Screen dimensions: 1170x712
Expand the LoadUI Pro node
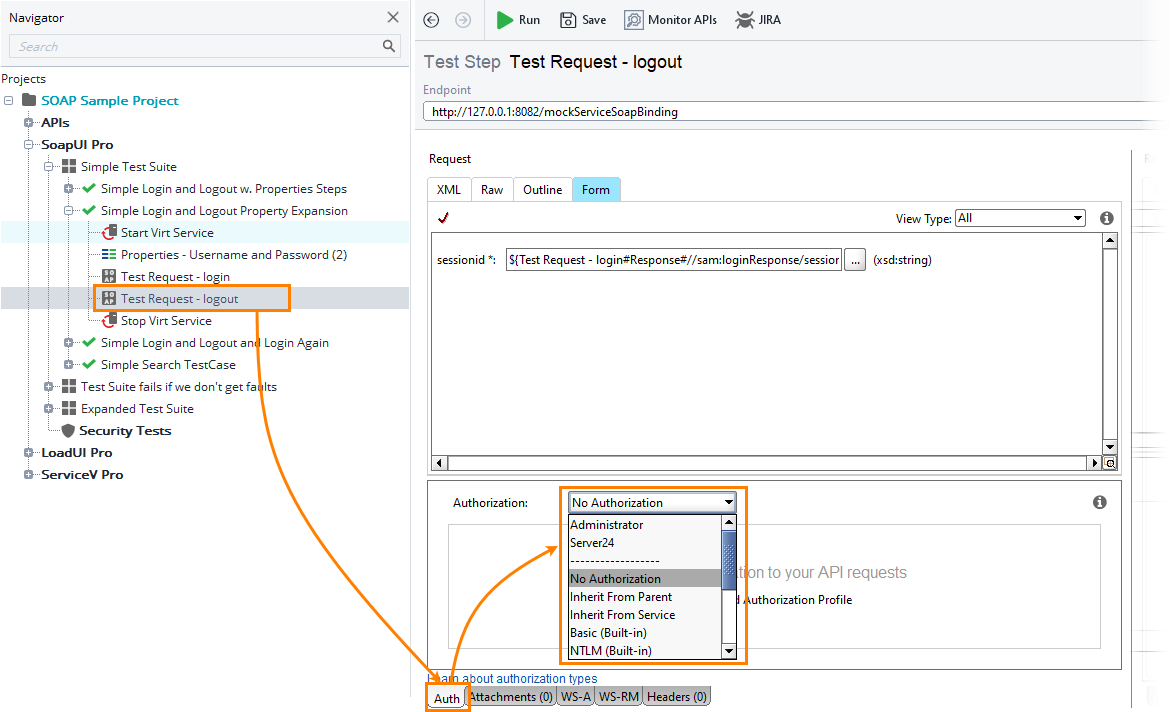(28, 452)
